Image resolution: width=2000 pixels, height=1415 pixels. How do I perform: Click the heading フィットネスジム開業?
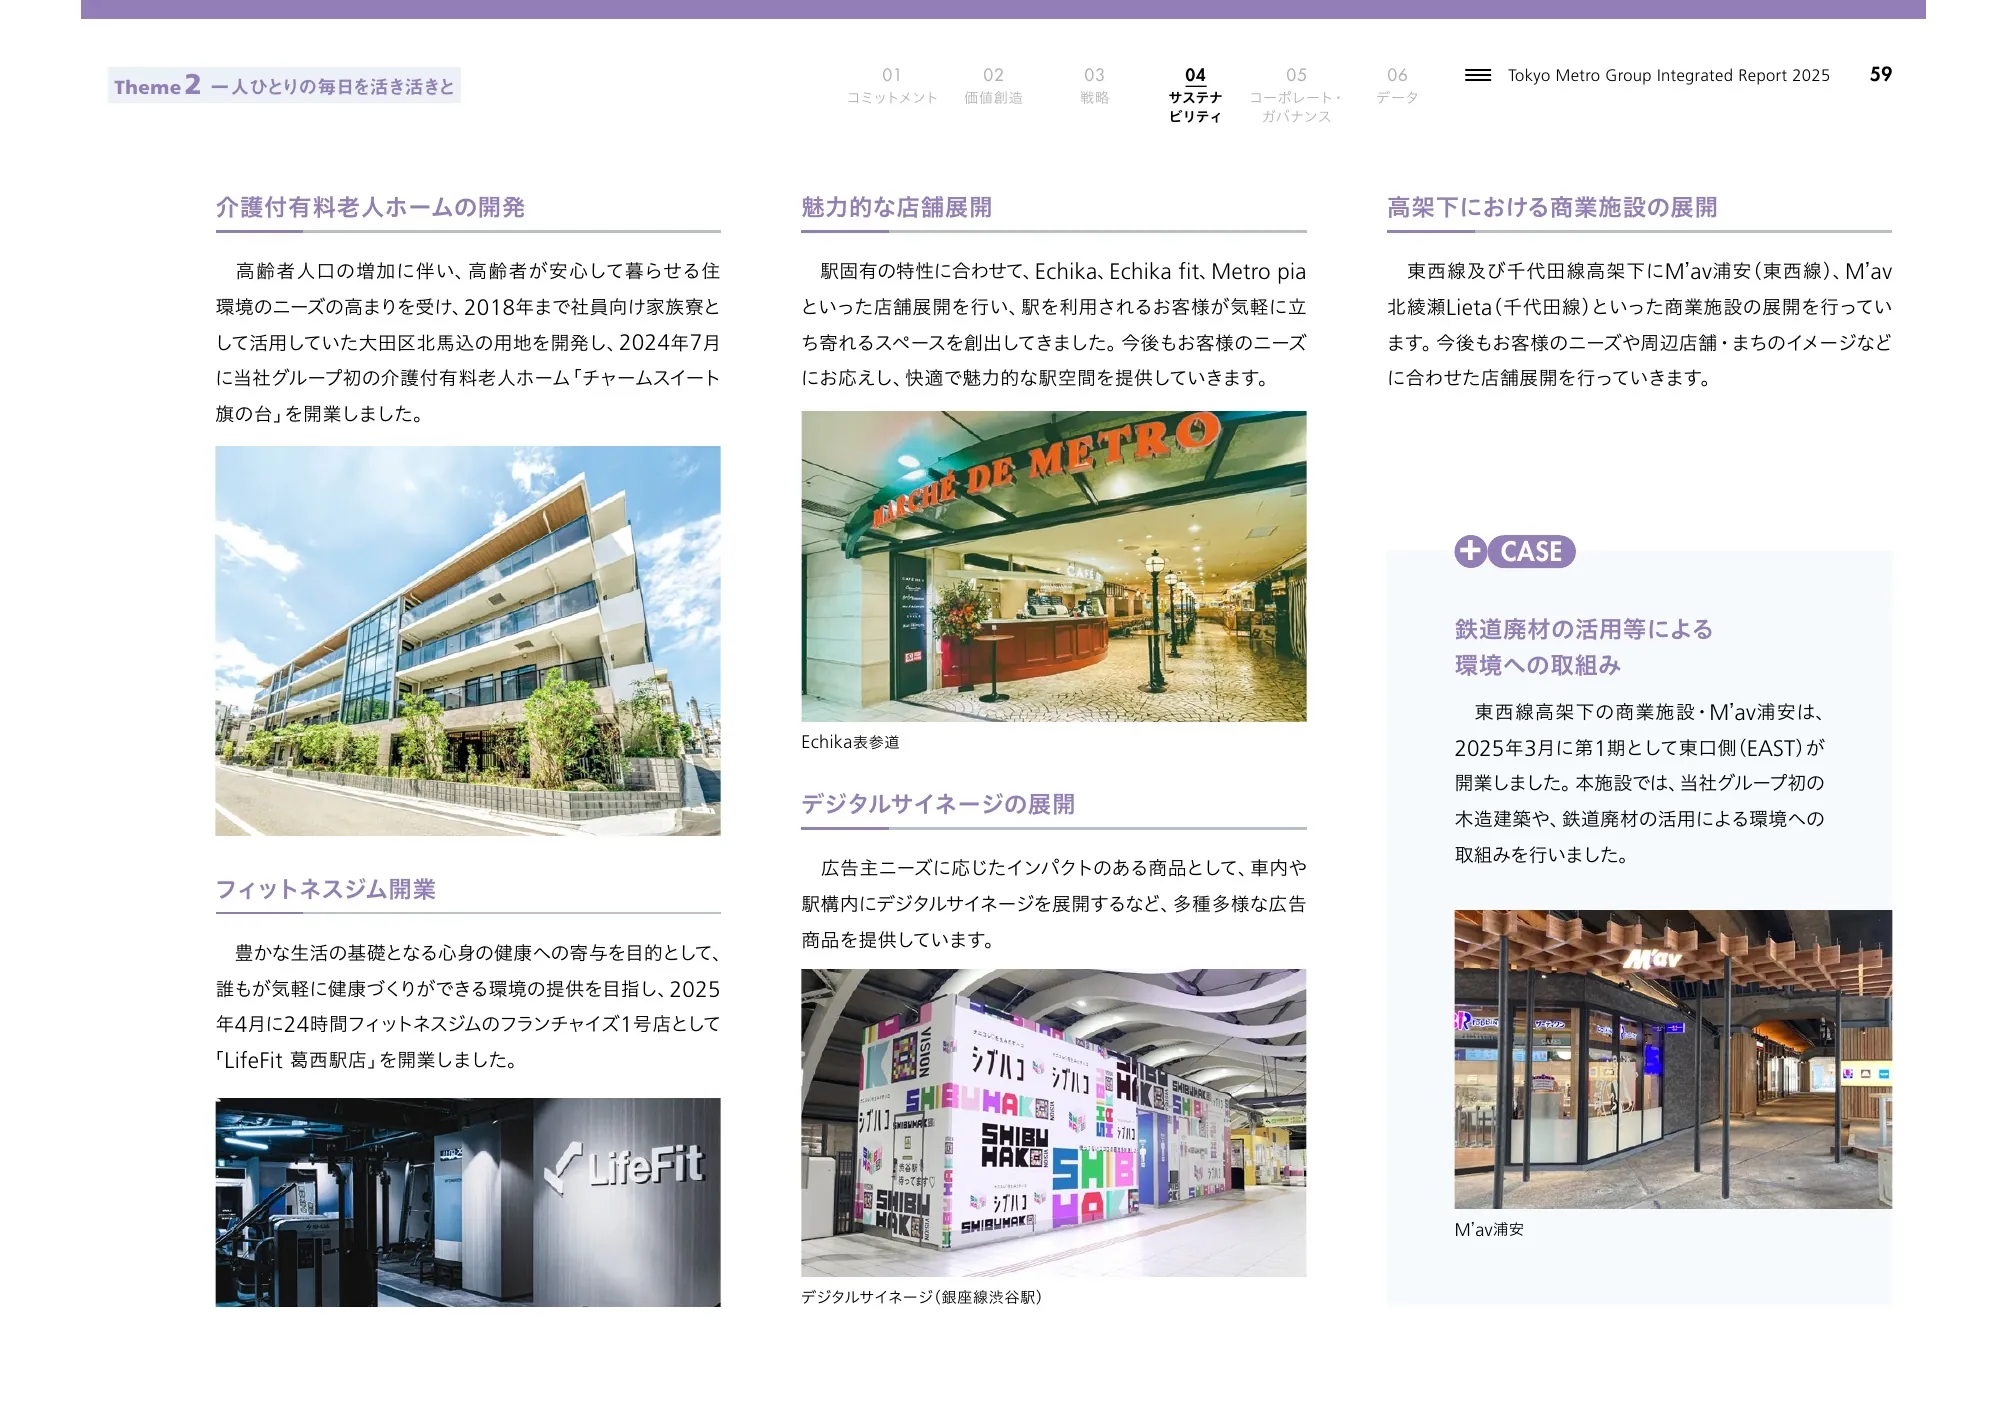pyautogui.click(x=325, y=889)
